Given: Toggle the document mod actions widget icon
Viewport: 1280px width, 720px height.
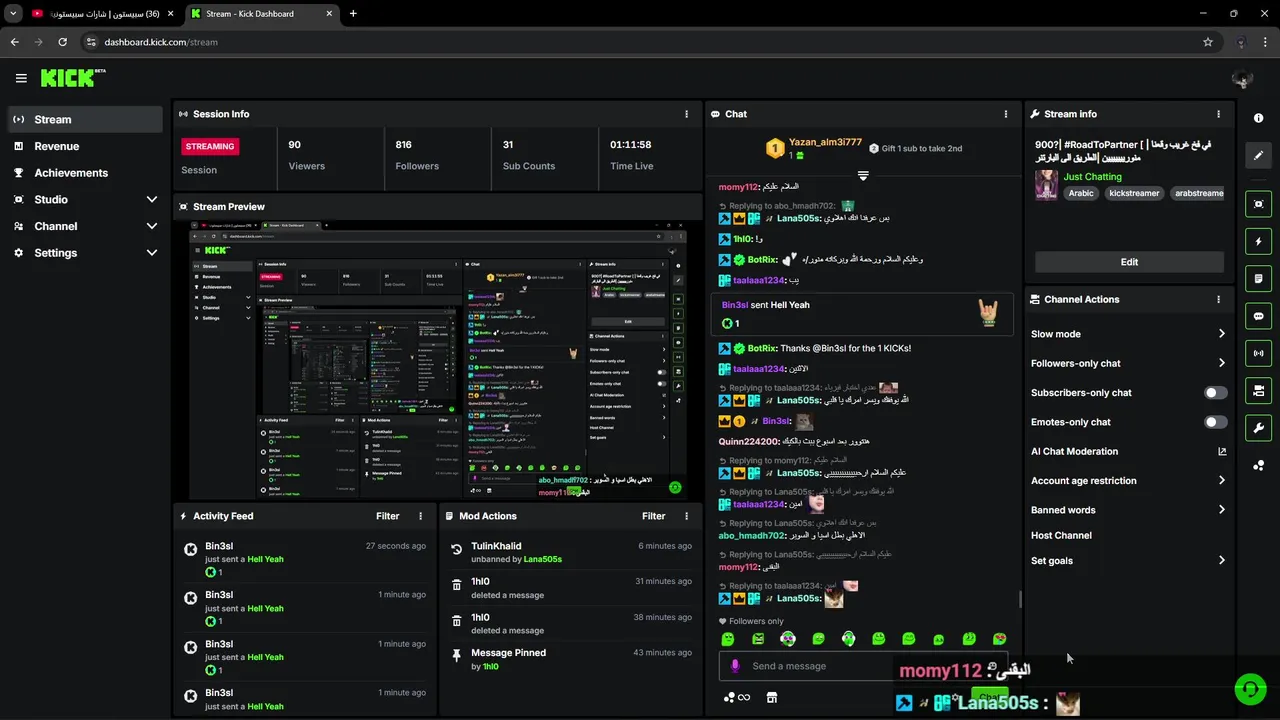Looking at the screenshot, I should point(1258,278).
